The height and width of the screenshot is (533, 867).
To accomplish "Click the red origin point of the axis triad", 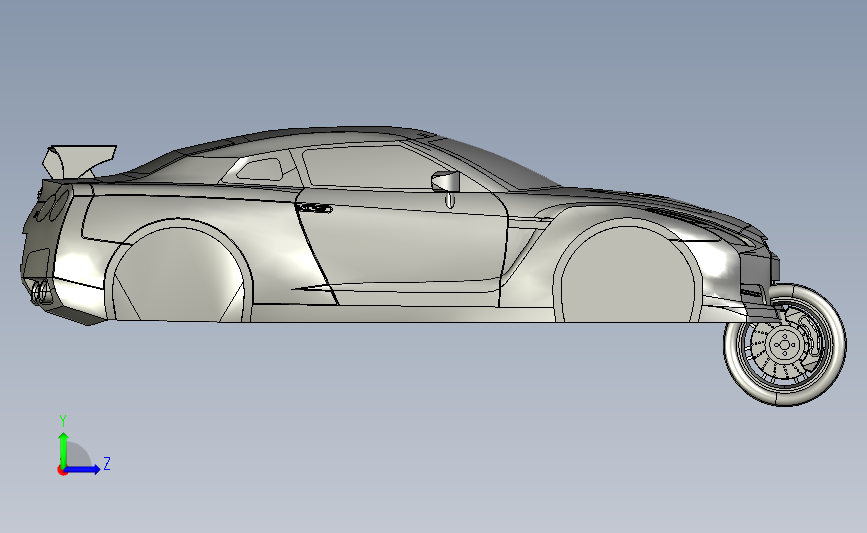I will [x=62, y=471].
